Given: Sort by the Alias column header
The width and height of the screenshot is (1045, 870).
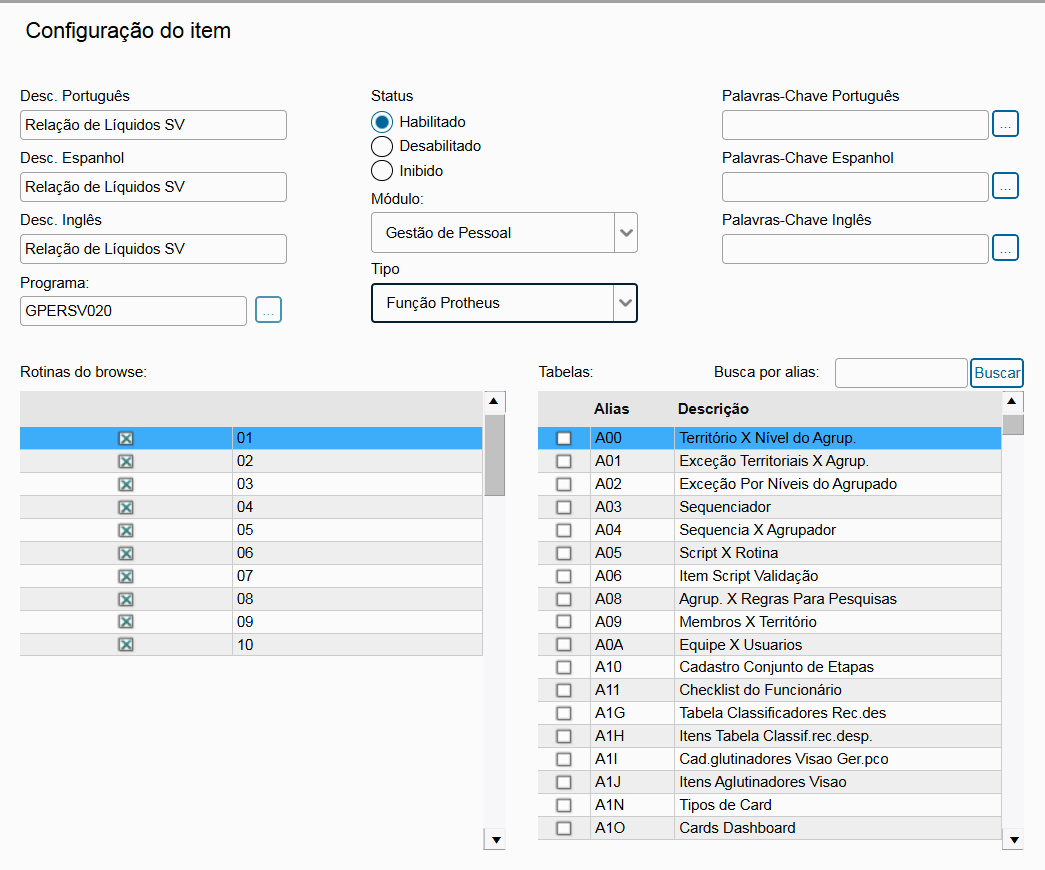Looking at the screenshot, I should coord(611,409).
